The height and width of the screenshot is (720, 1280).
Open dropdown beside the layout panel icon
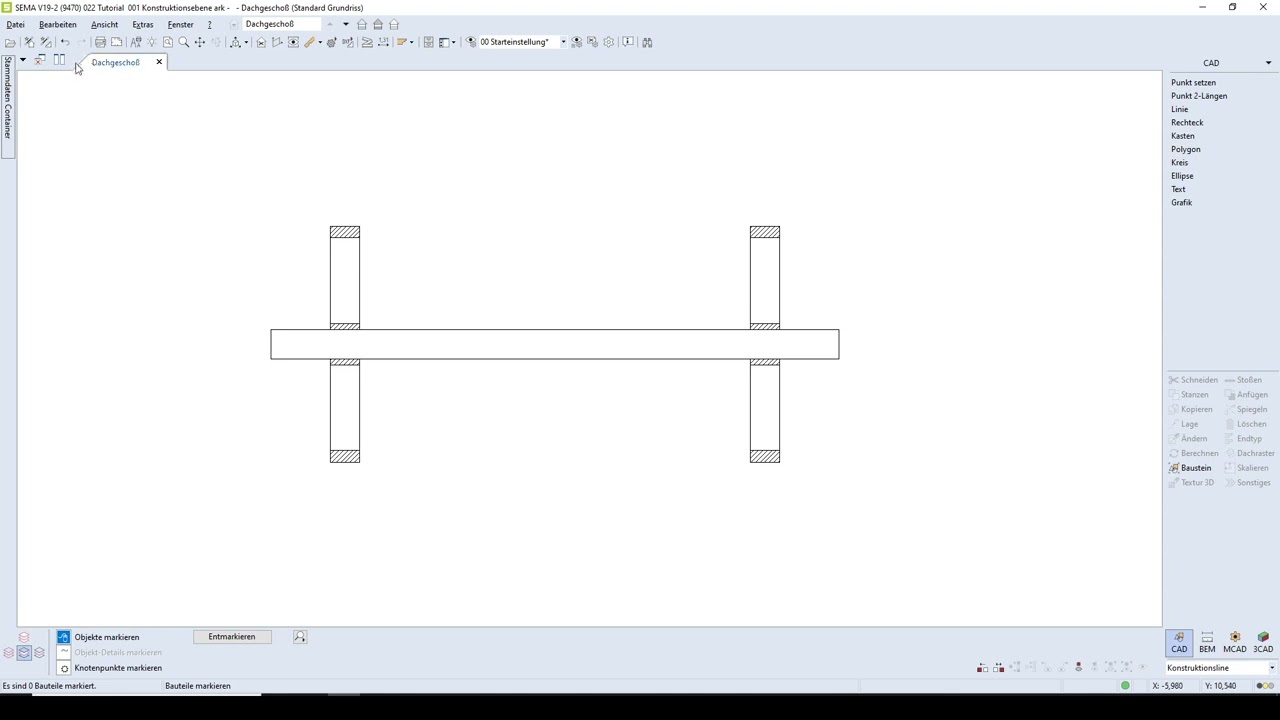[454, 42]
